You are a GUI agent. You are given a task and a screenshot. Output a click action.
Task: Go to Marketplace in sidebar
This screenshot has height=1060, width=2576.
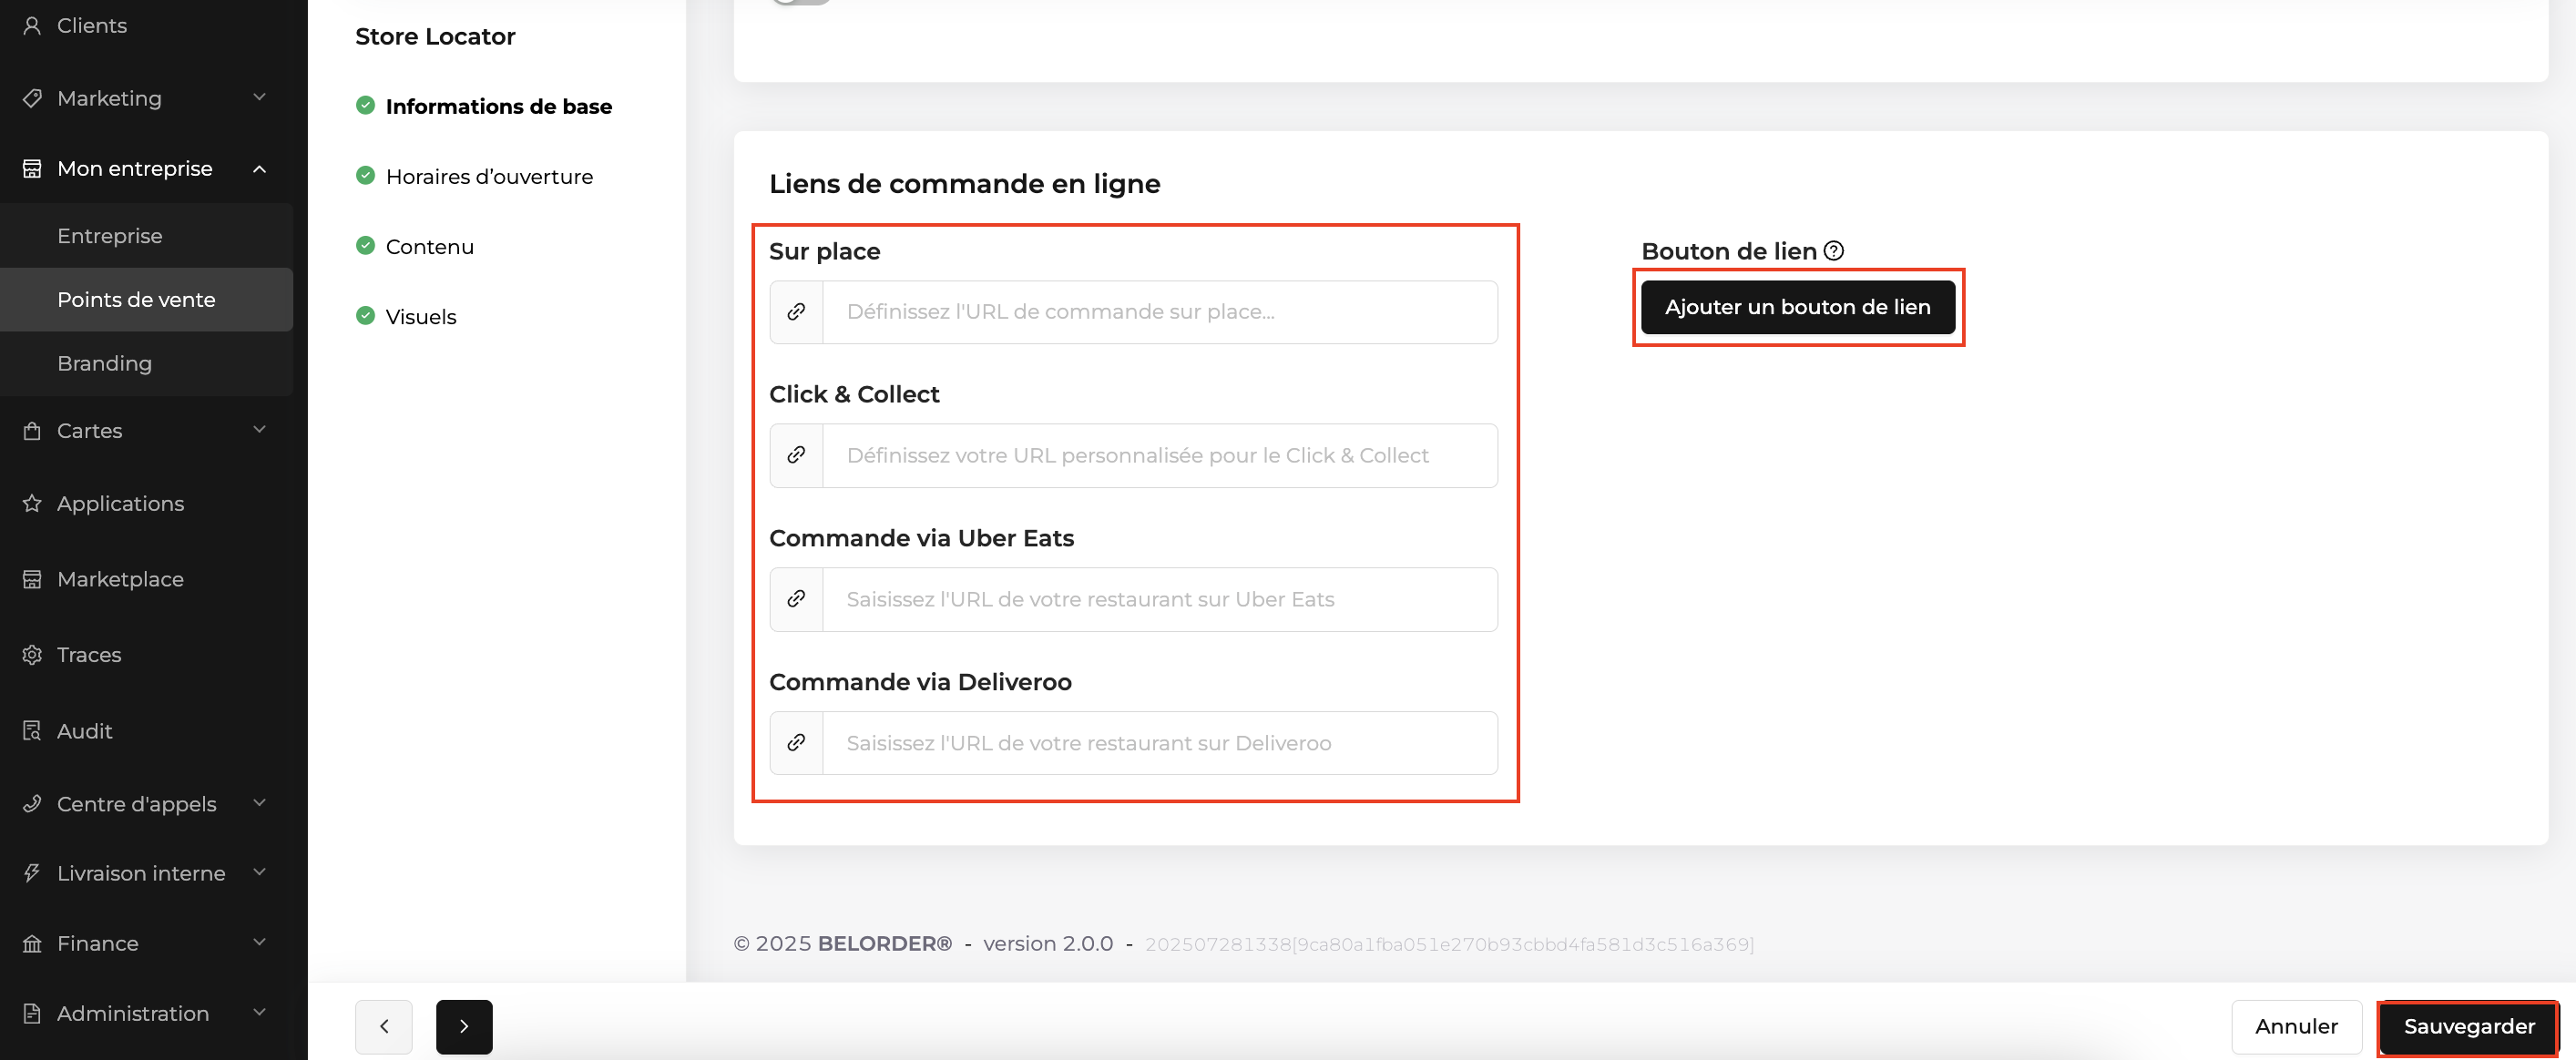120,579
